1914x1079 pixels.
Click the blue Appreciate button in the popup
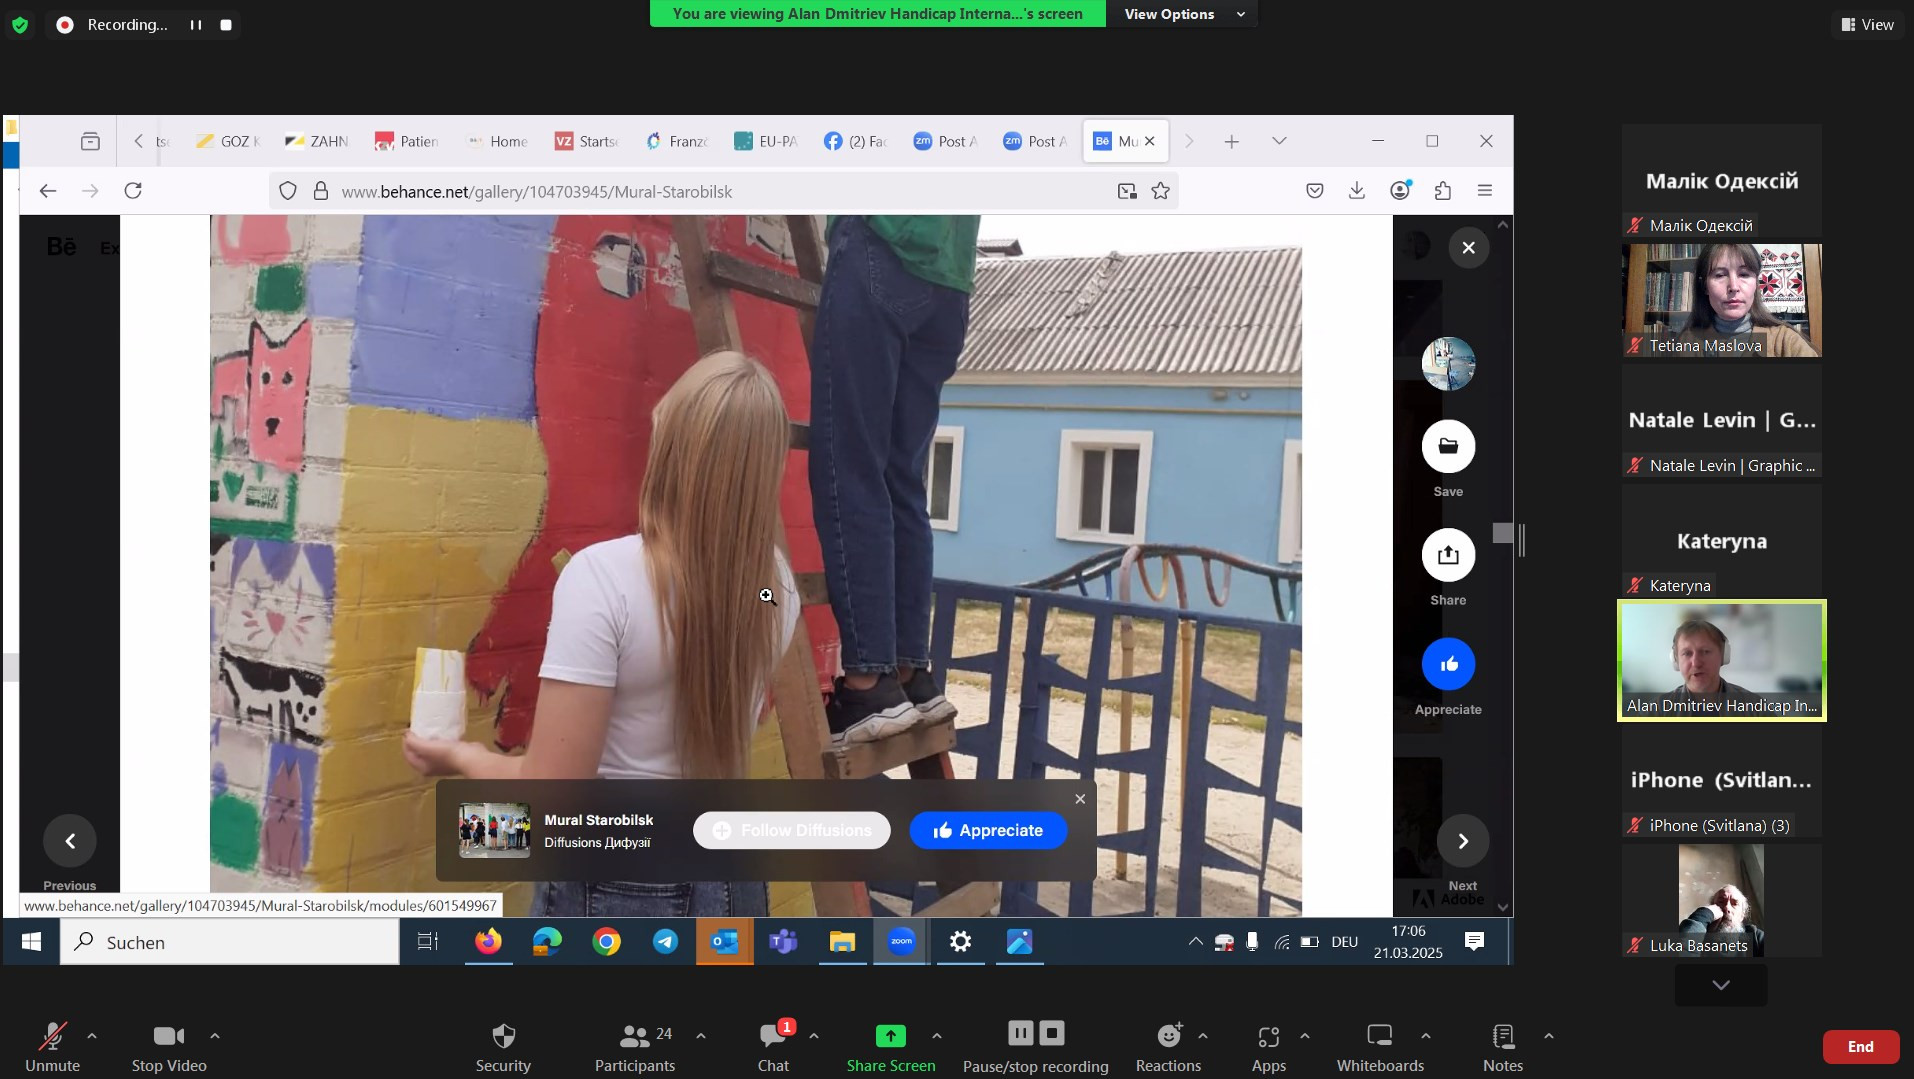[988, 830]
